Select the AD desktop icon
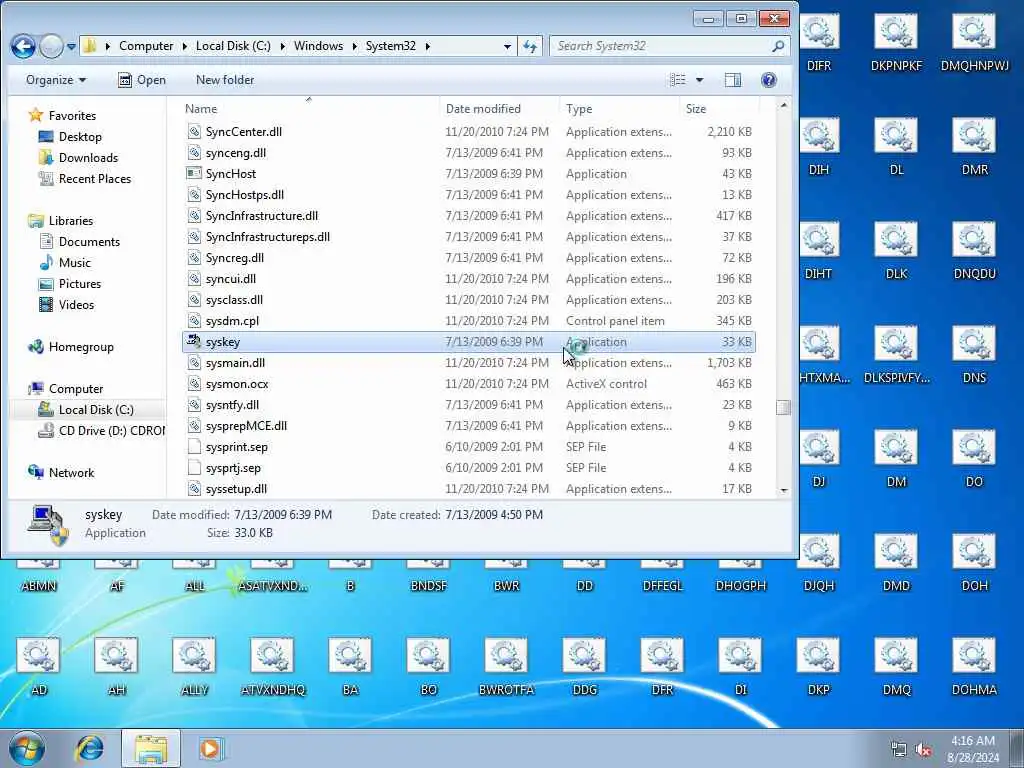This screenshot has width=1024, height=768. [39, 668]
